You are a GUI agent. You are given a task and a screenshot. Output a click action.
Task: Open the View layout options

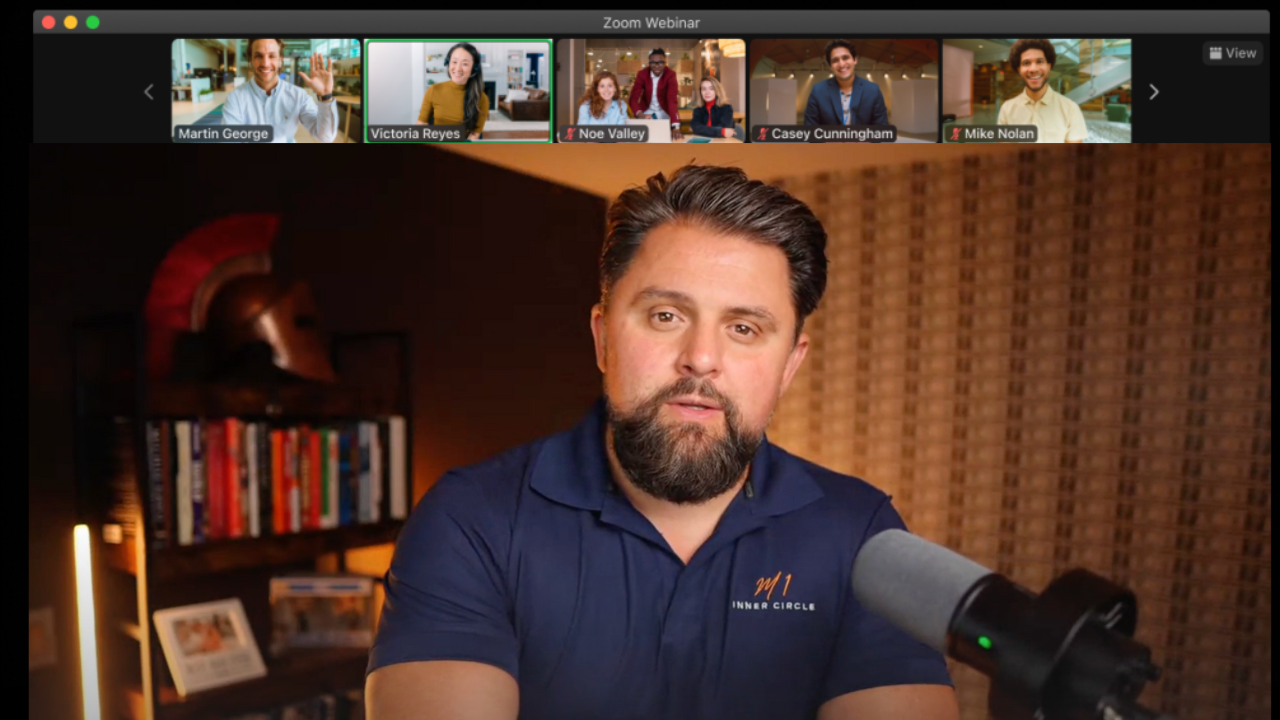1232,53
